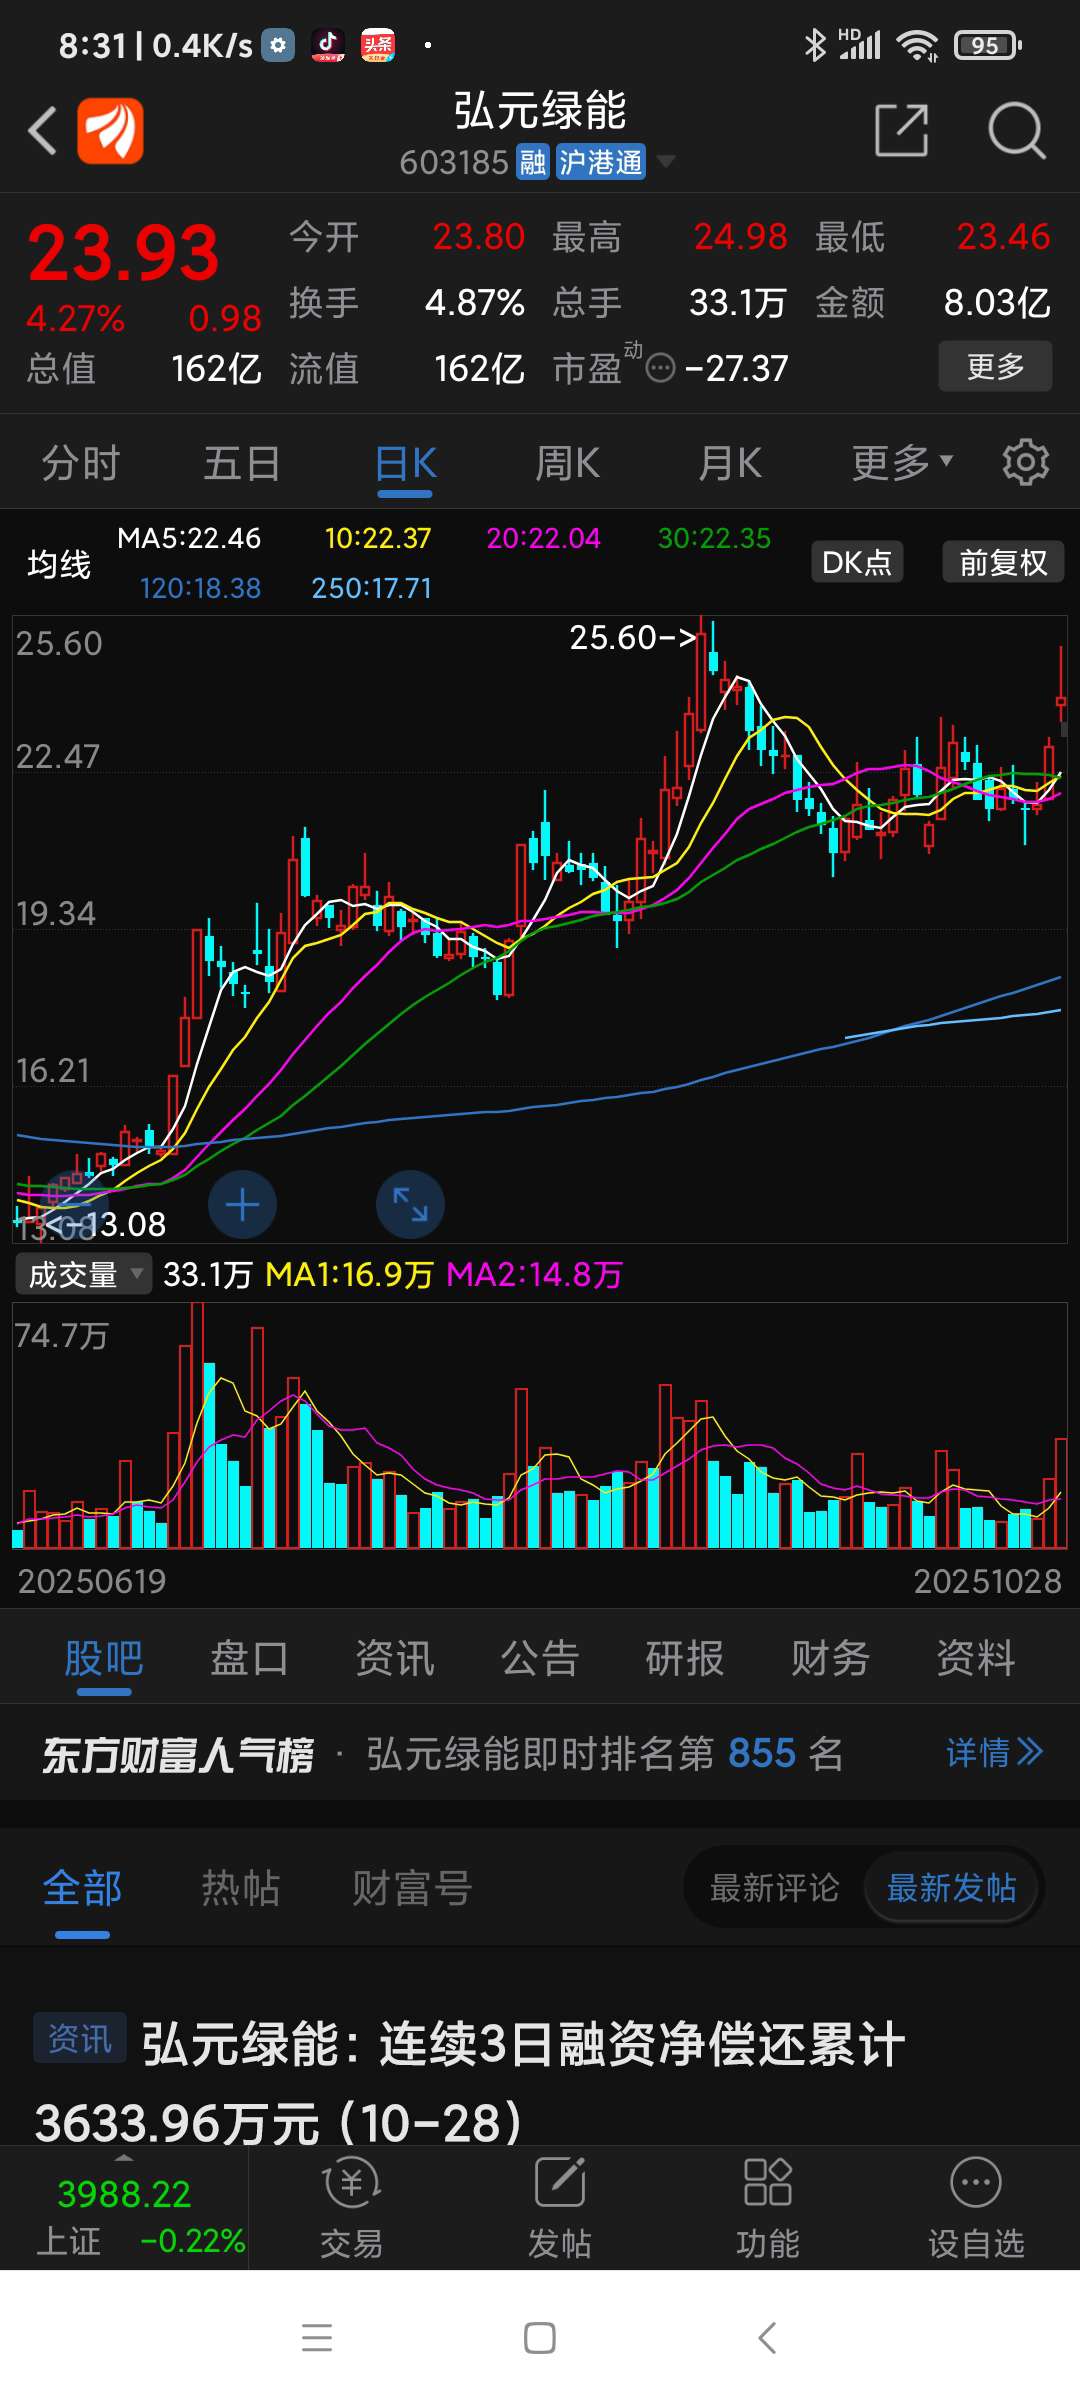Tap the Android recent apps icon
The image size is (1080, 2400).
[x=317, y=2338]
